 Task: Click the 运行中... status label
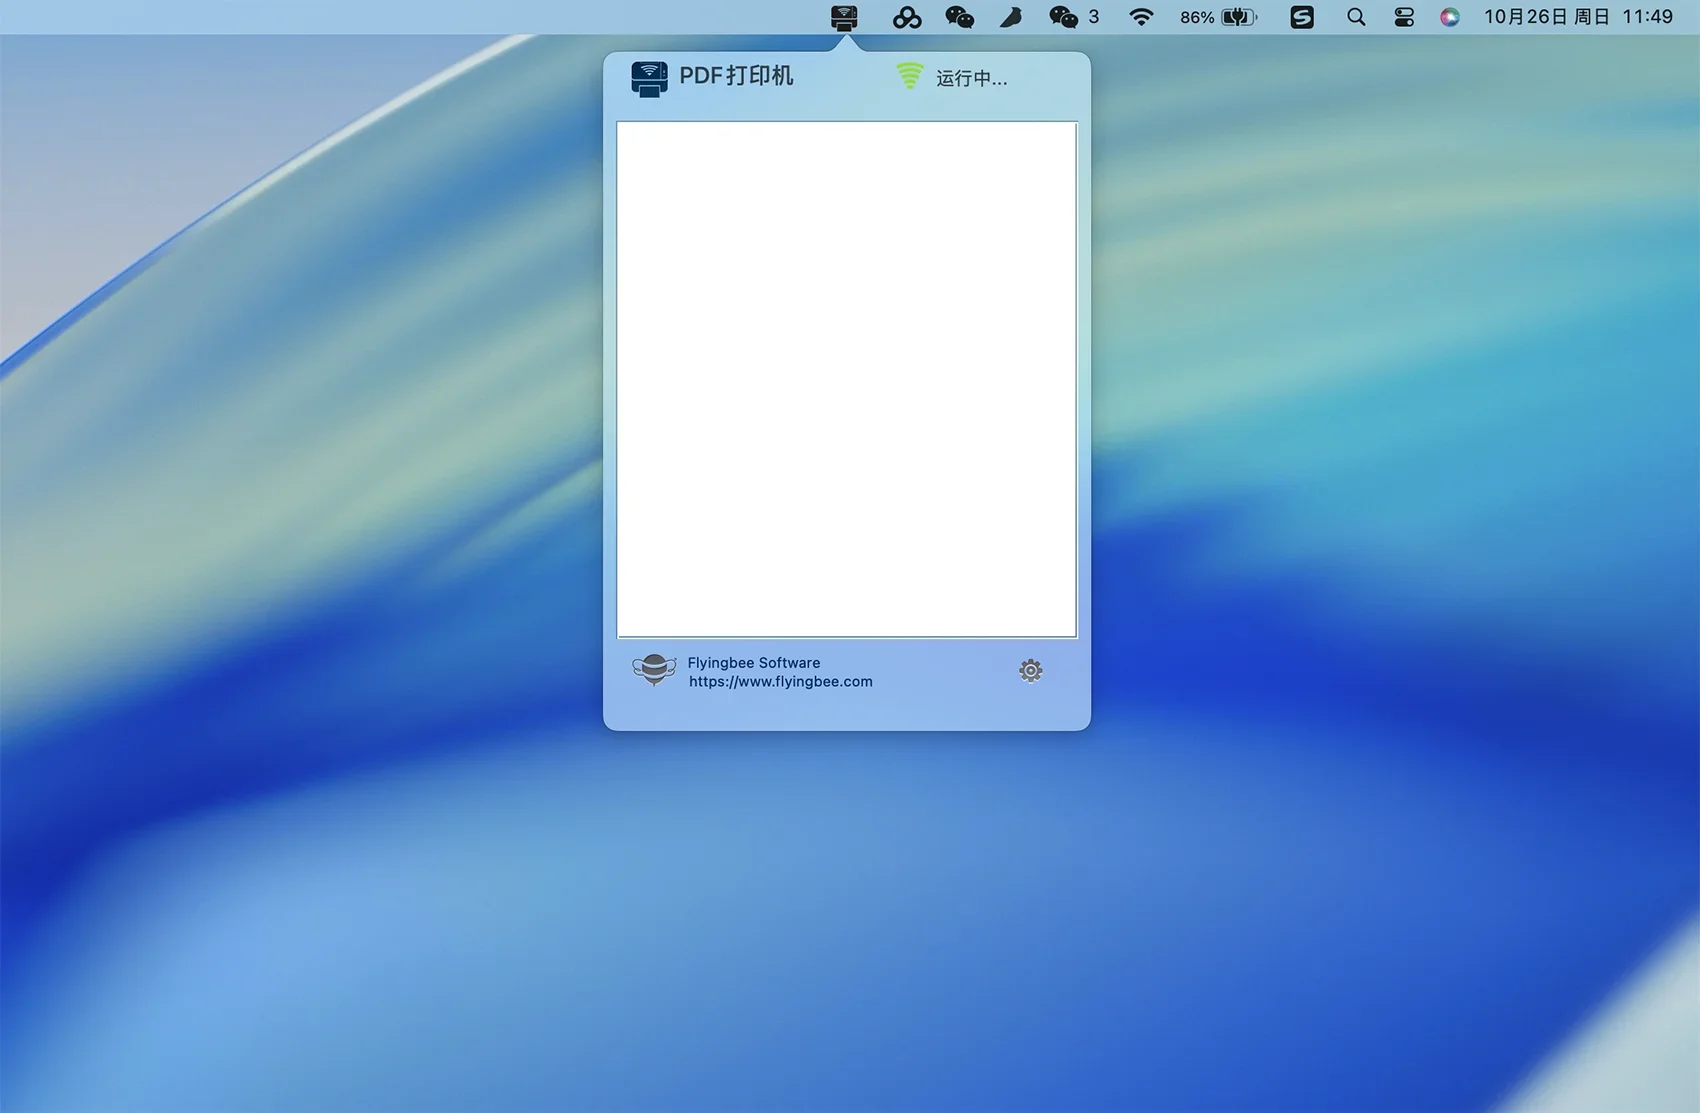tap(971, 78)
